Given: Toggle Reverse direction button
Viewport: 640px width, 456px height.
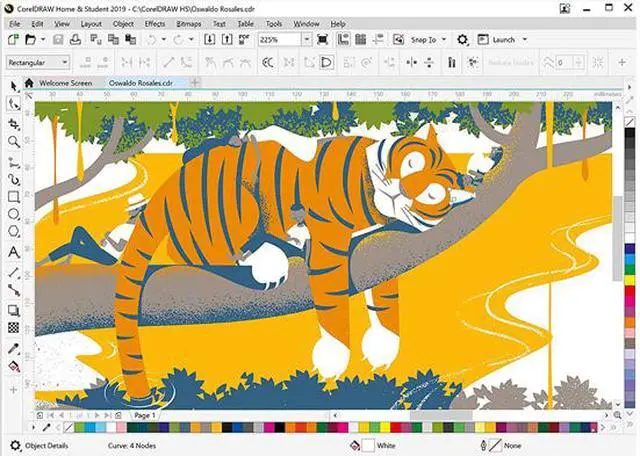Looking at the screenshot, I should (267, 62).
